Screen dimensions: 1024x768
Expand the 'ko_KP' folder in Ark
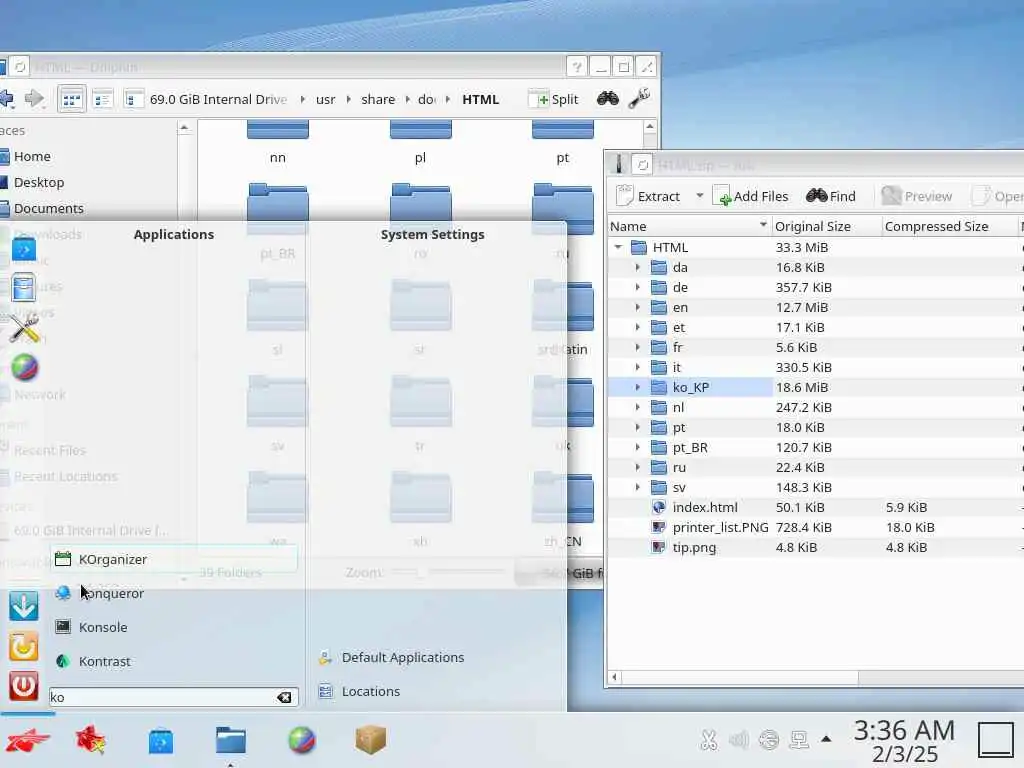tap(638, 387)
